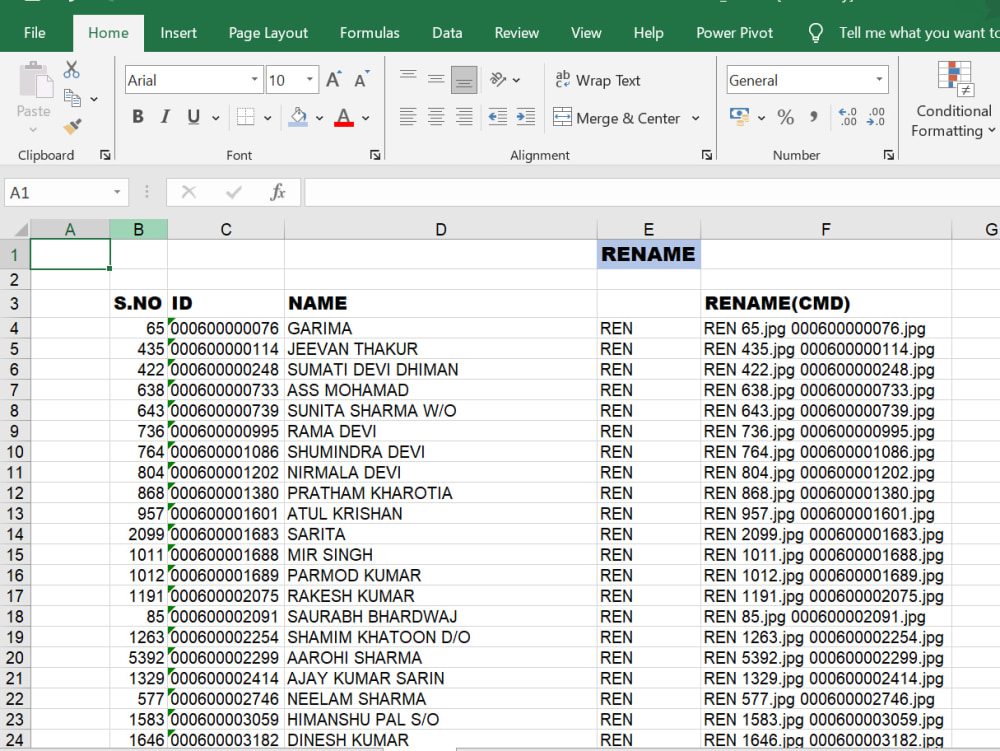Switch to the Page Layout tab
This screenshot has width=1000, height=751.
point(268,33)
